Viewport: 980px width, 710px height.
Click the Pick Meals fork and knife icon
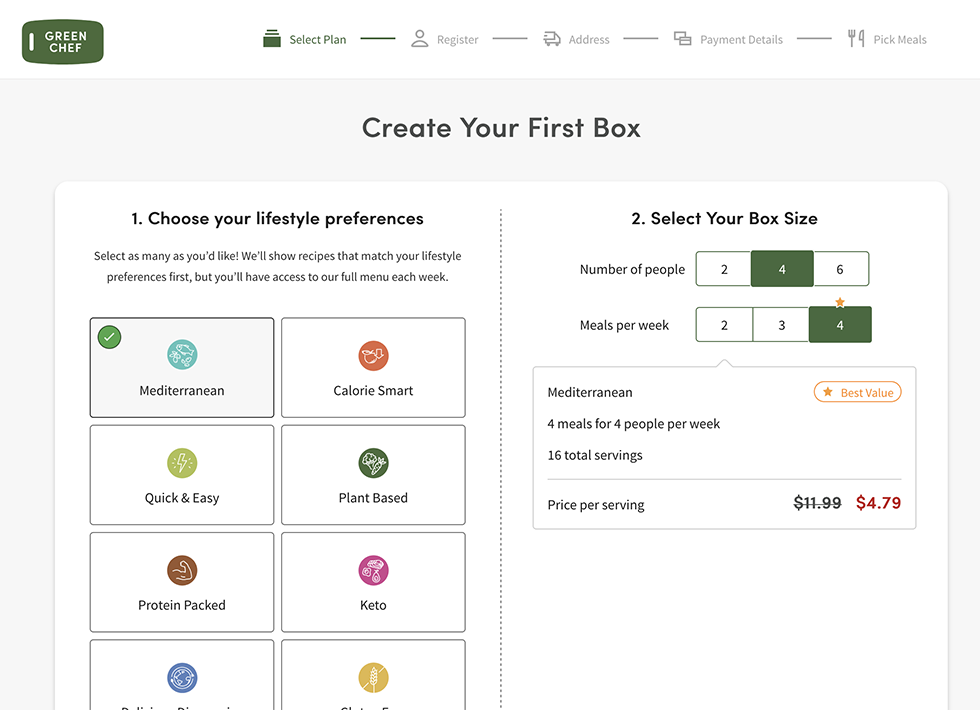point(856,39)
